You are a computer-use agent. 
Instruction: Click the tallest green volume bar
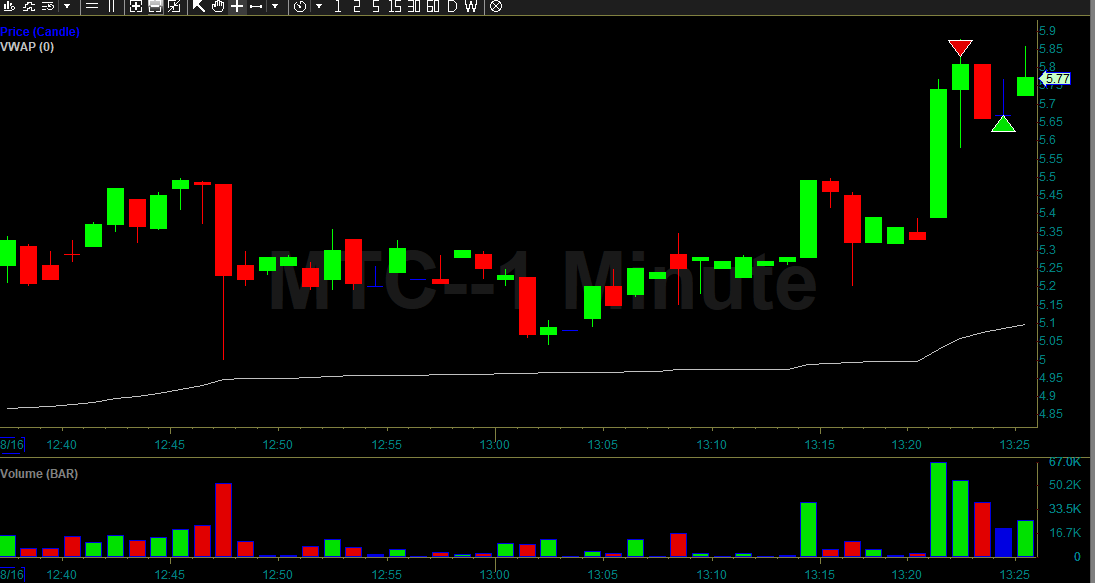pyautogui.click(x=938, y=509)
